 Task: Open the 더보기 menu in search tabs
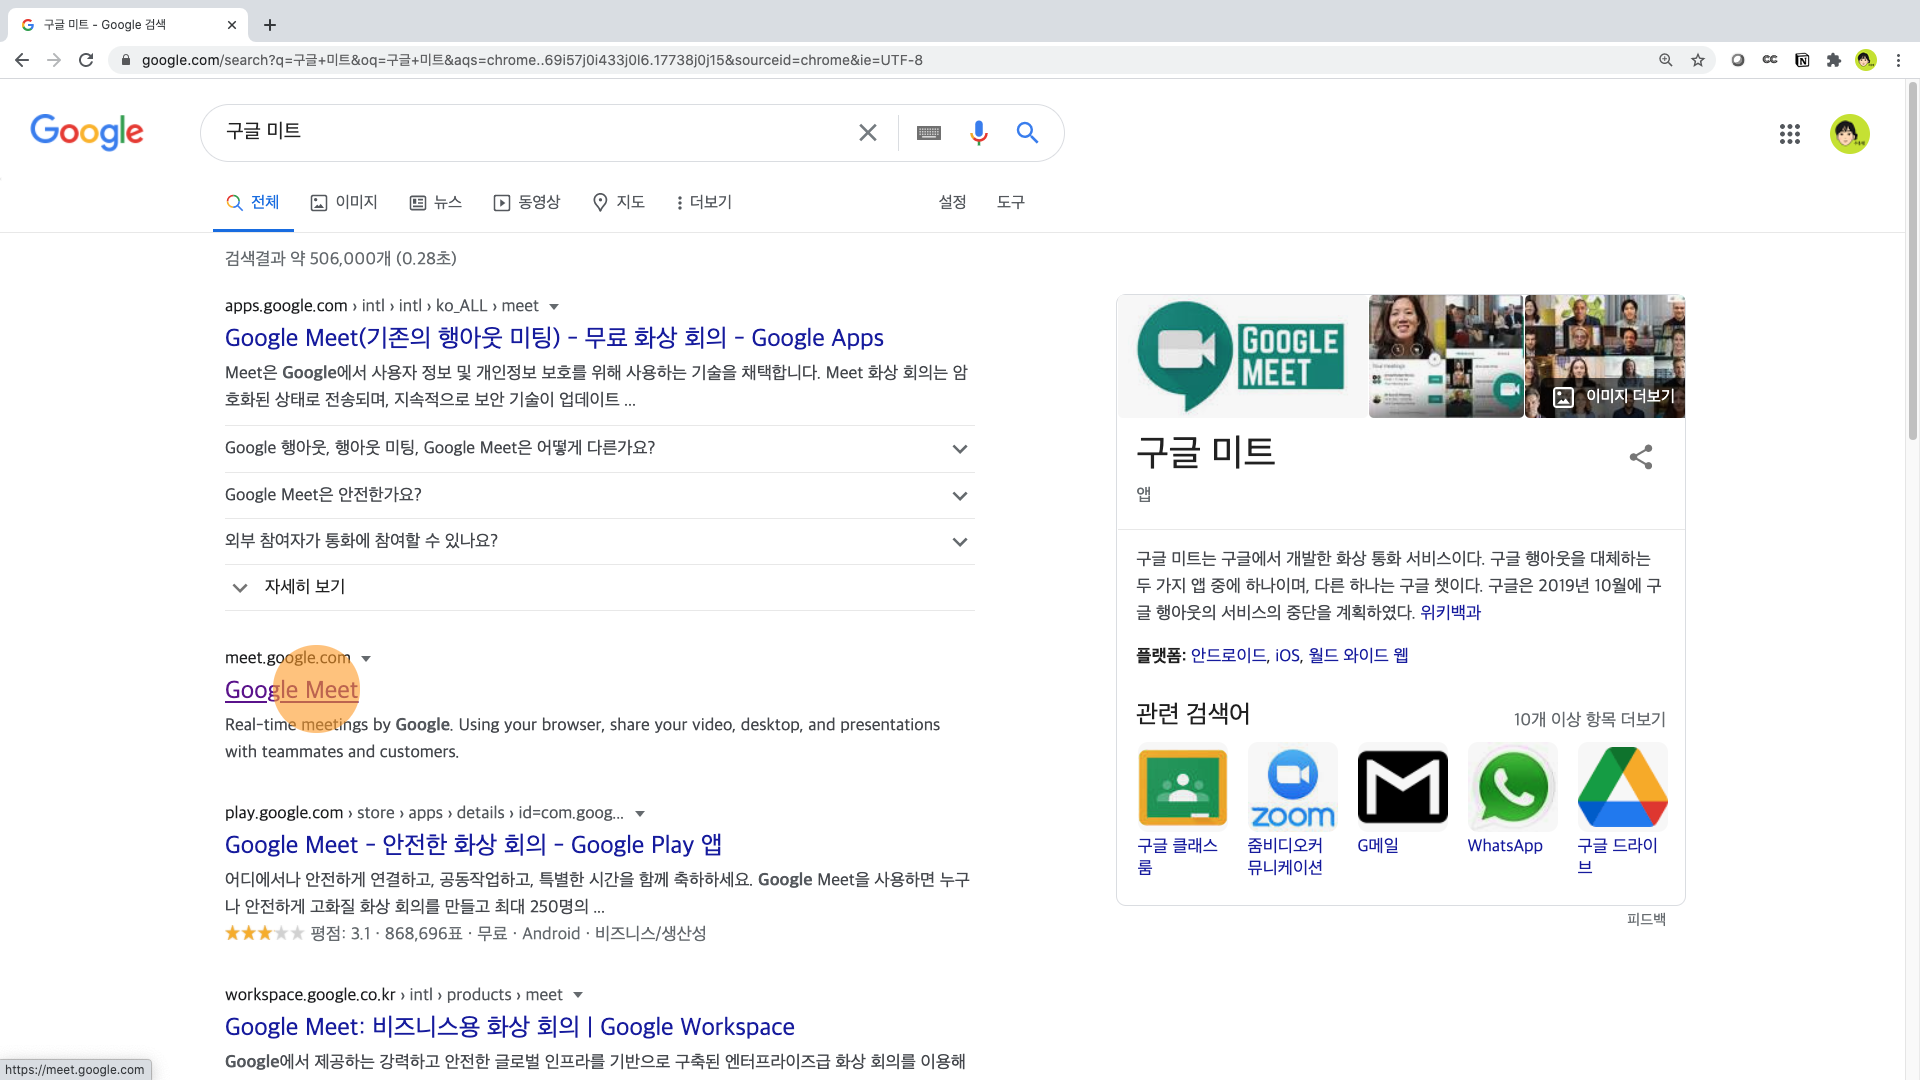704,202
